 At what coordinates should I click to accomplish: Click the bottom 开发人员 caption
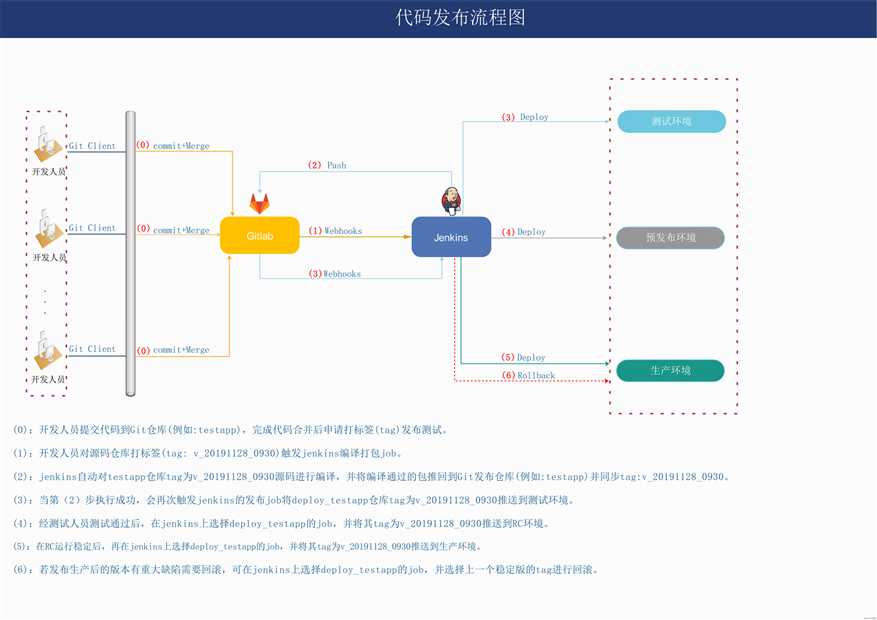click(48, 379)
